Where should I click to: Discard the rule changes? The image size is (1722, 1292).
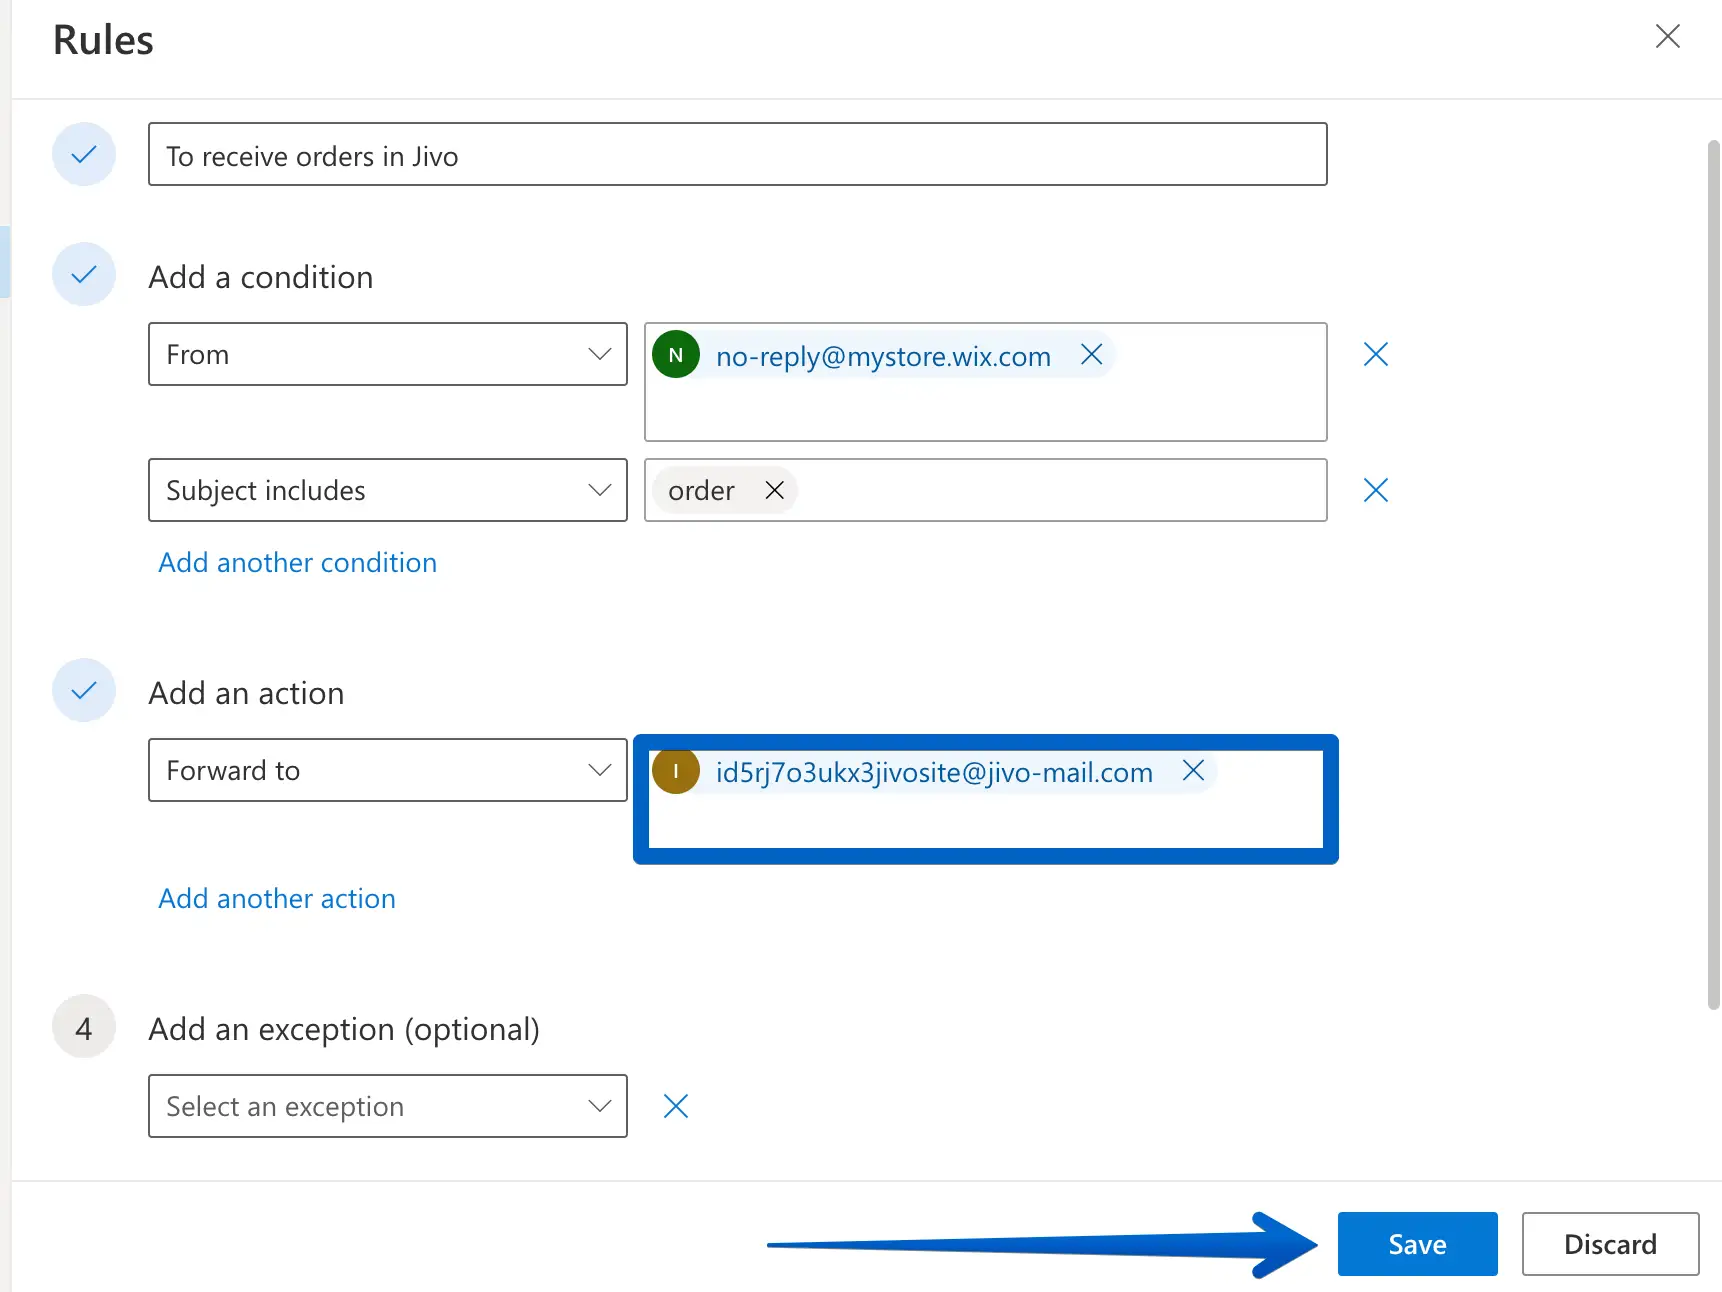[x=1609, y=1244]
